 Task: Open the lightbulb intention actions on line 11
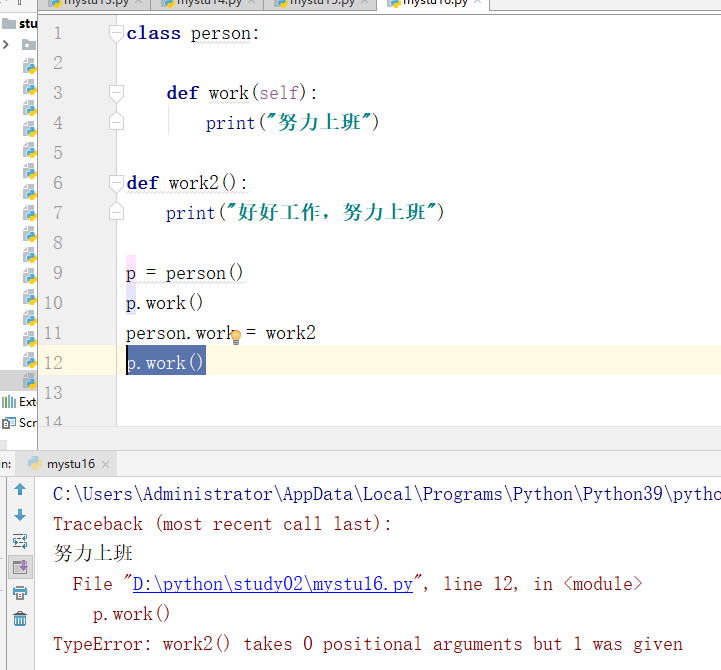236,337
